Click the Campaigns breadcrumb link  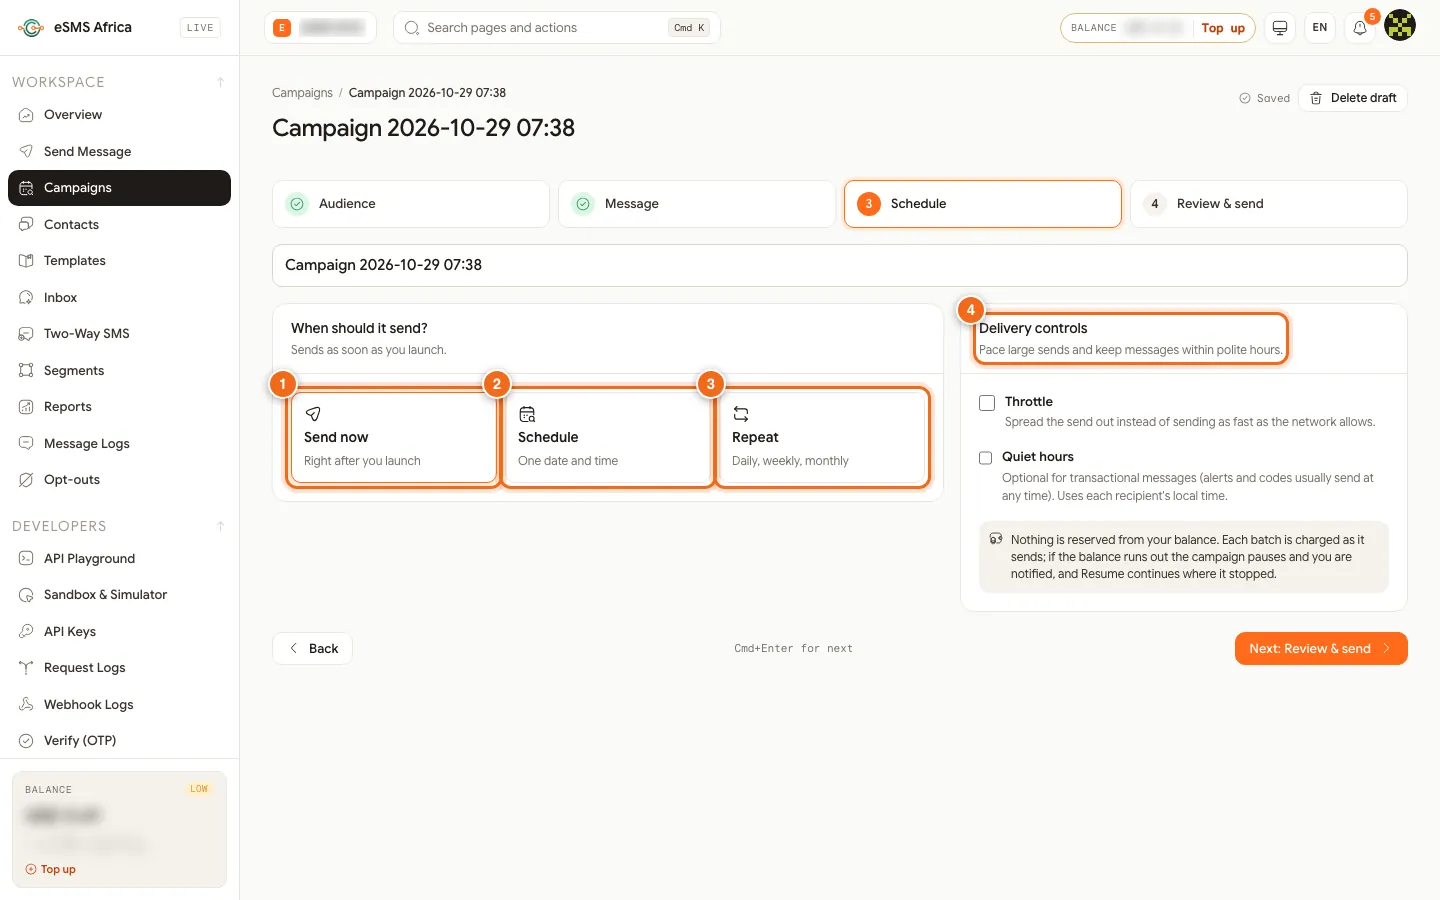point(302,93)
